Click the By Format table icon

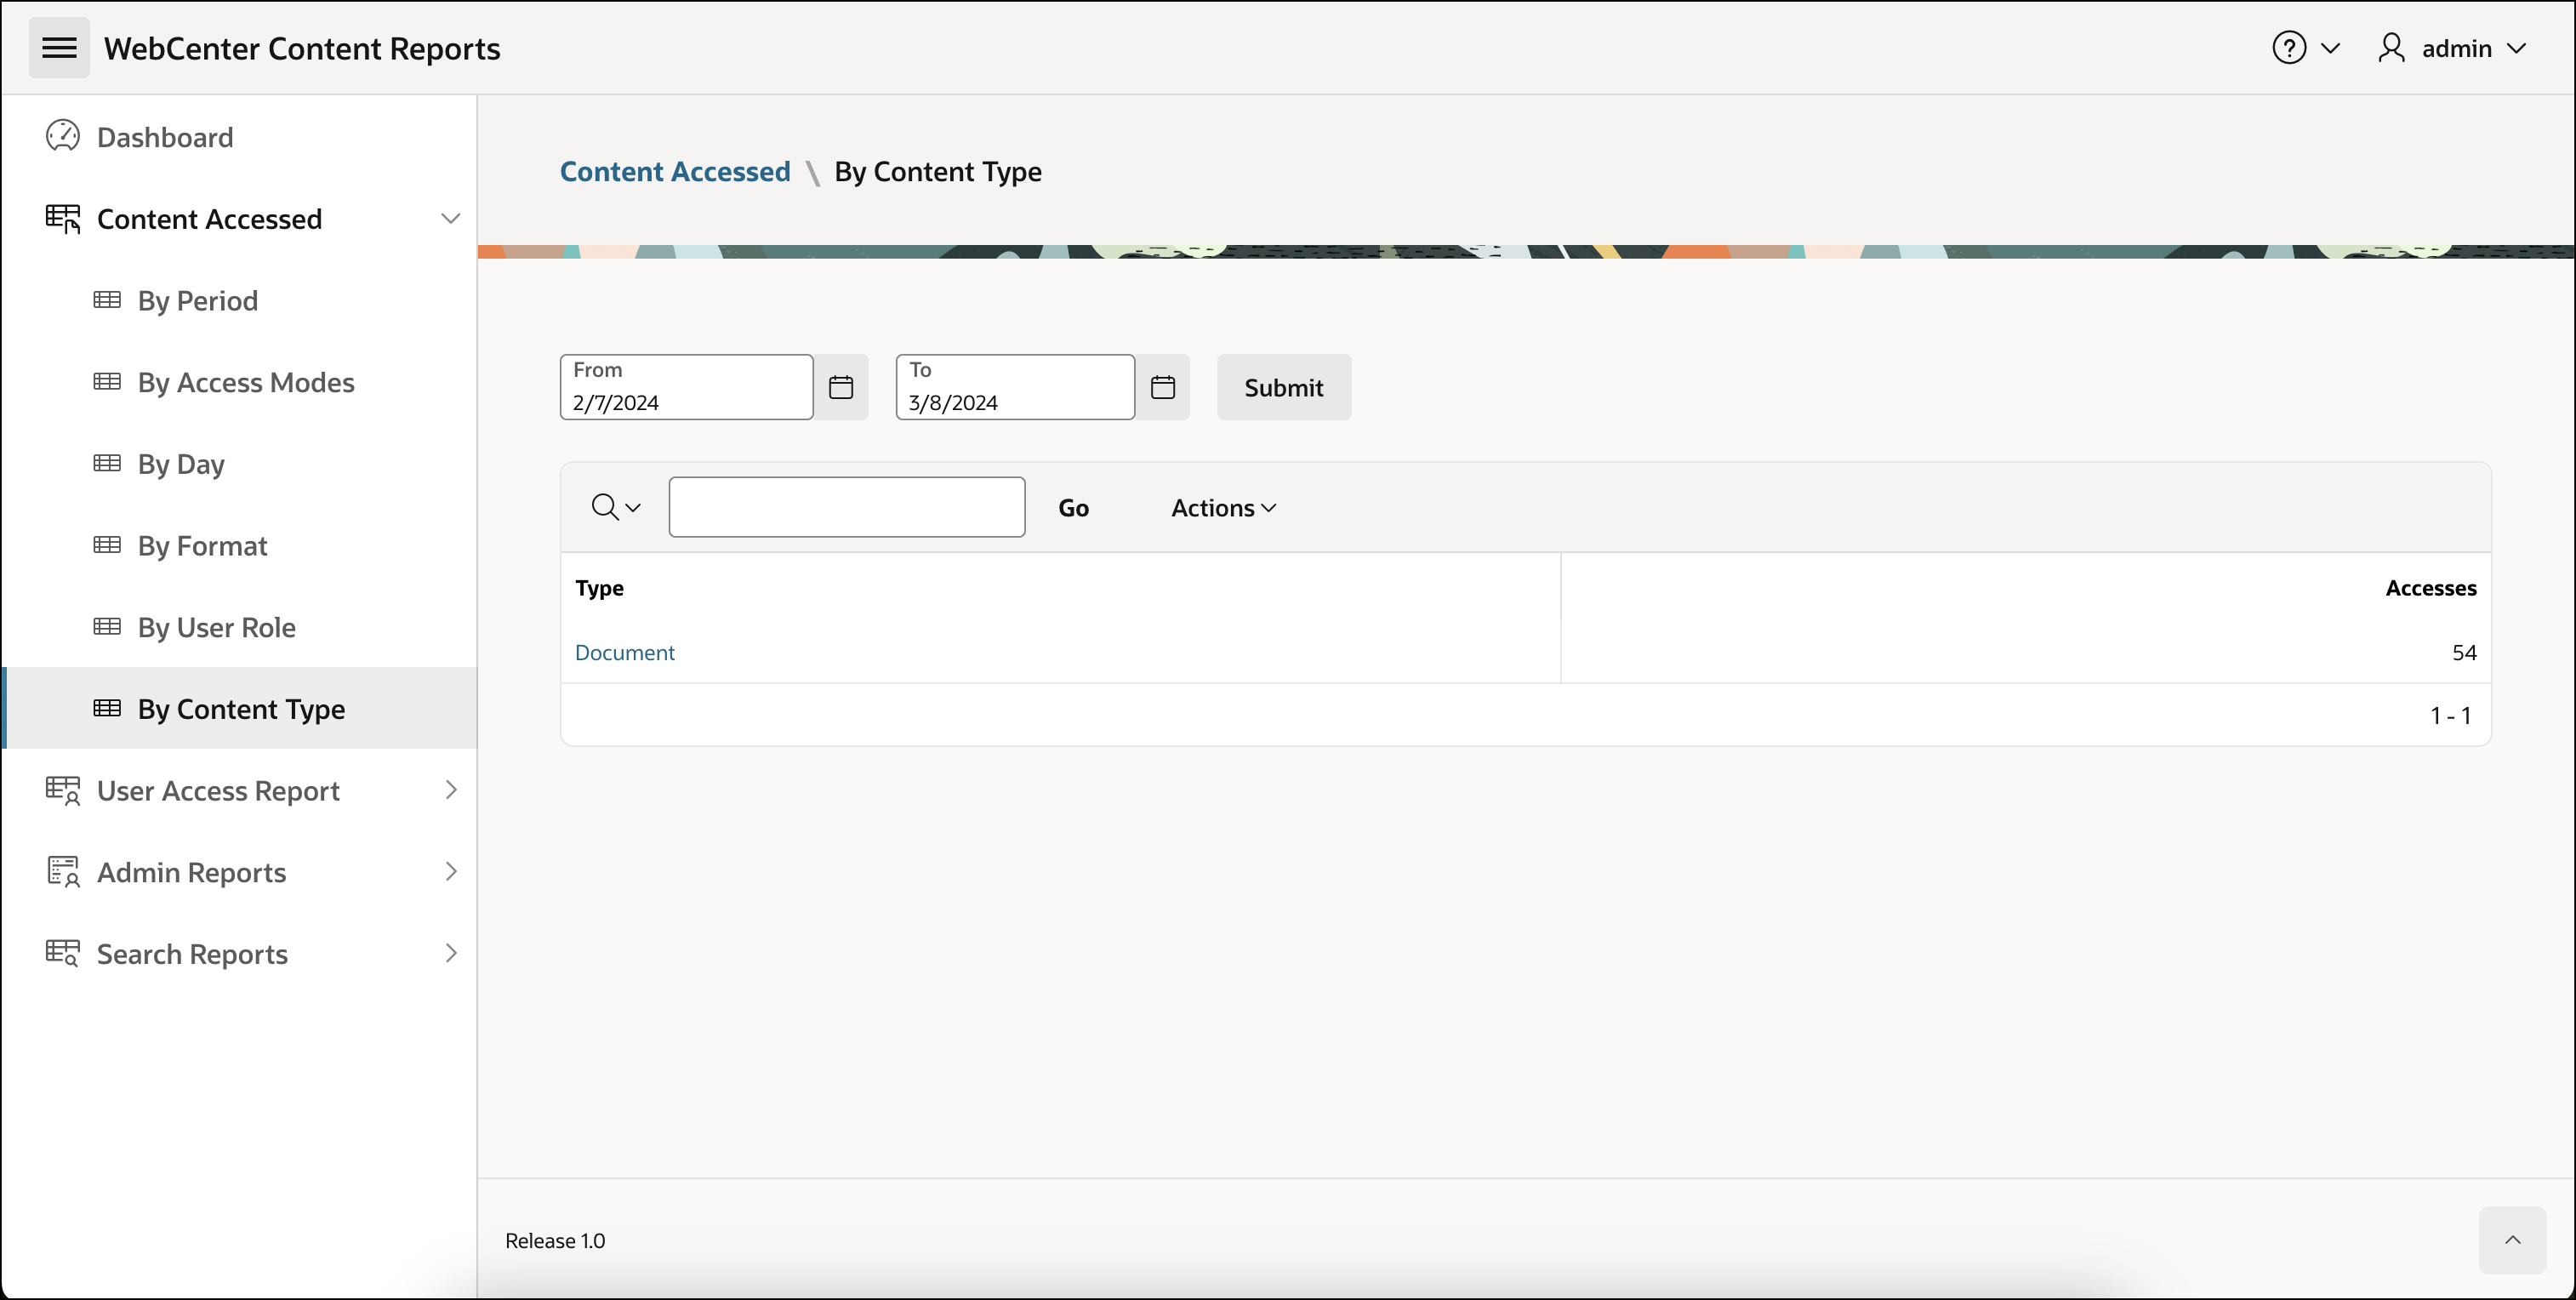pyautogui.click(x=107, y=545)
